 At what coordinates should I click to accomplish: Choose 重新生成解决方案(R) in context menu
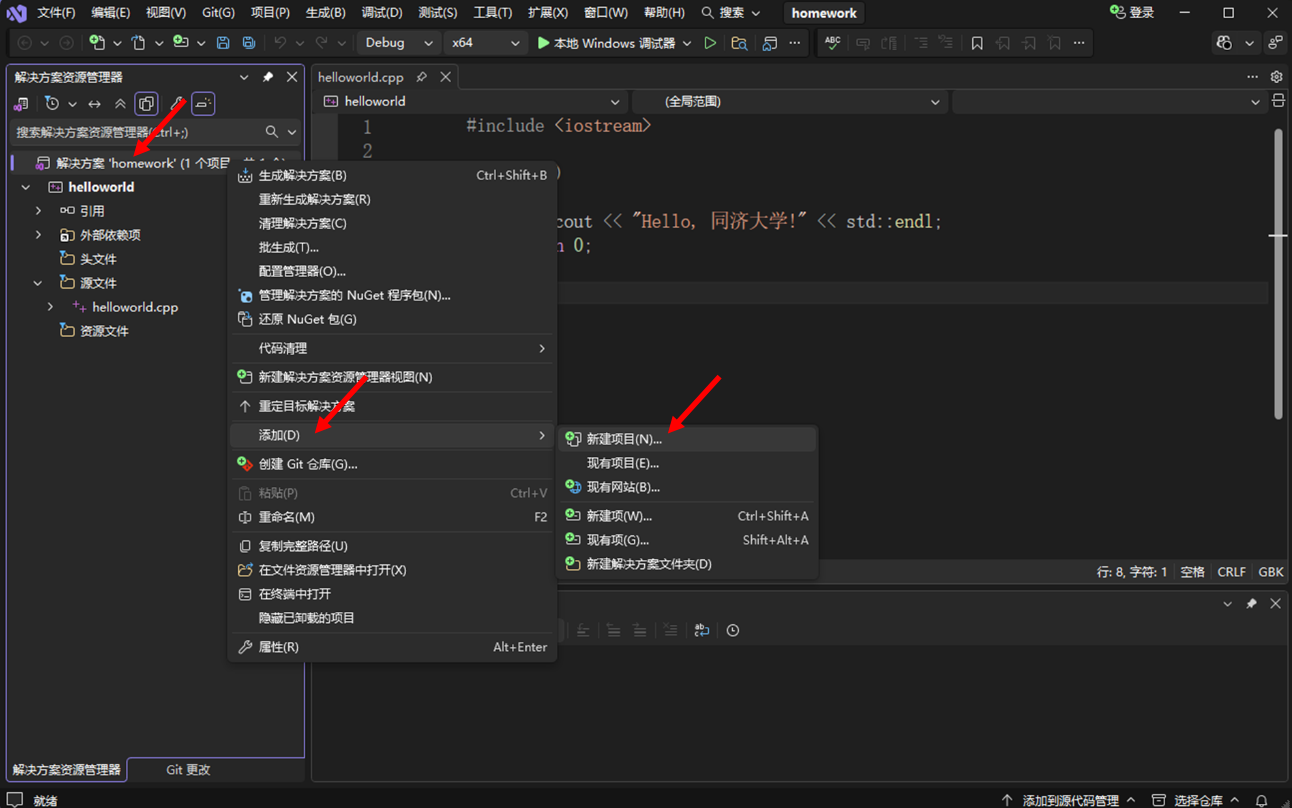click(314, 199)
